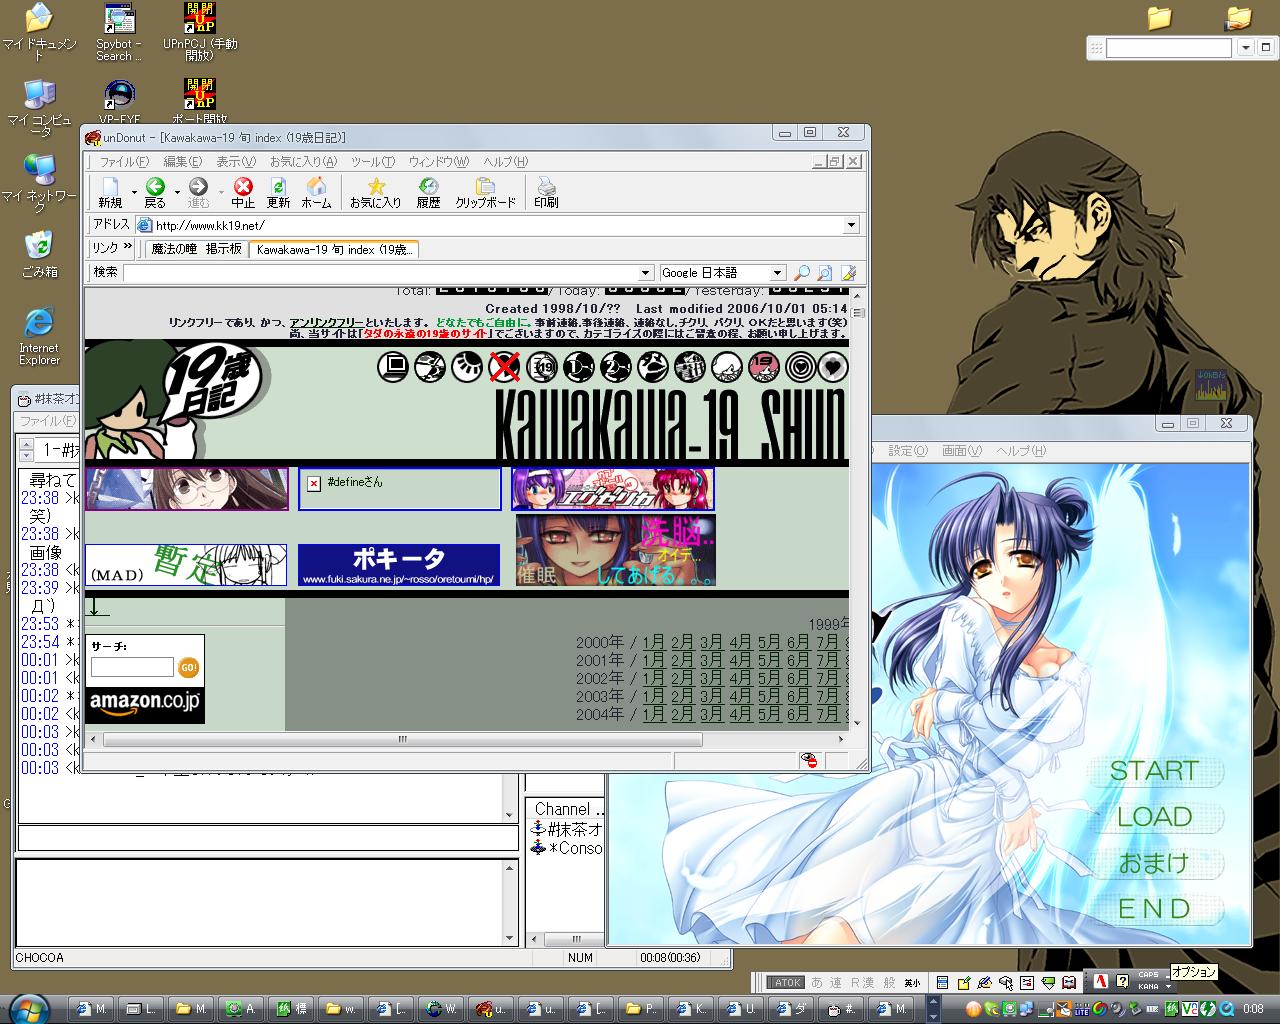Toggle KANA indicator on the language bar
This screenshot has width=1280, height=1024.
[x=1148, y=987]
